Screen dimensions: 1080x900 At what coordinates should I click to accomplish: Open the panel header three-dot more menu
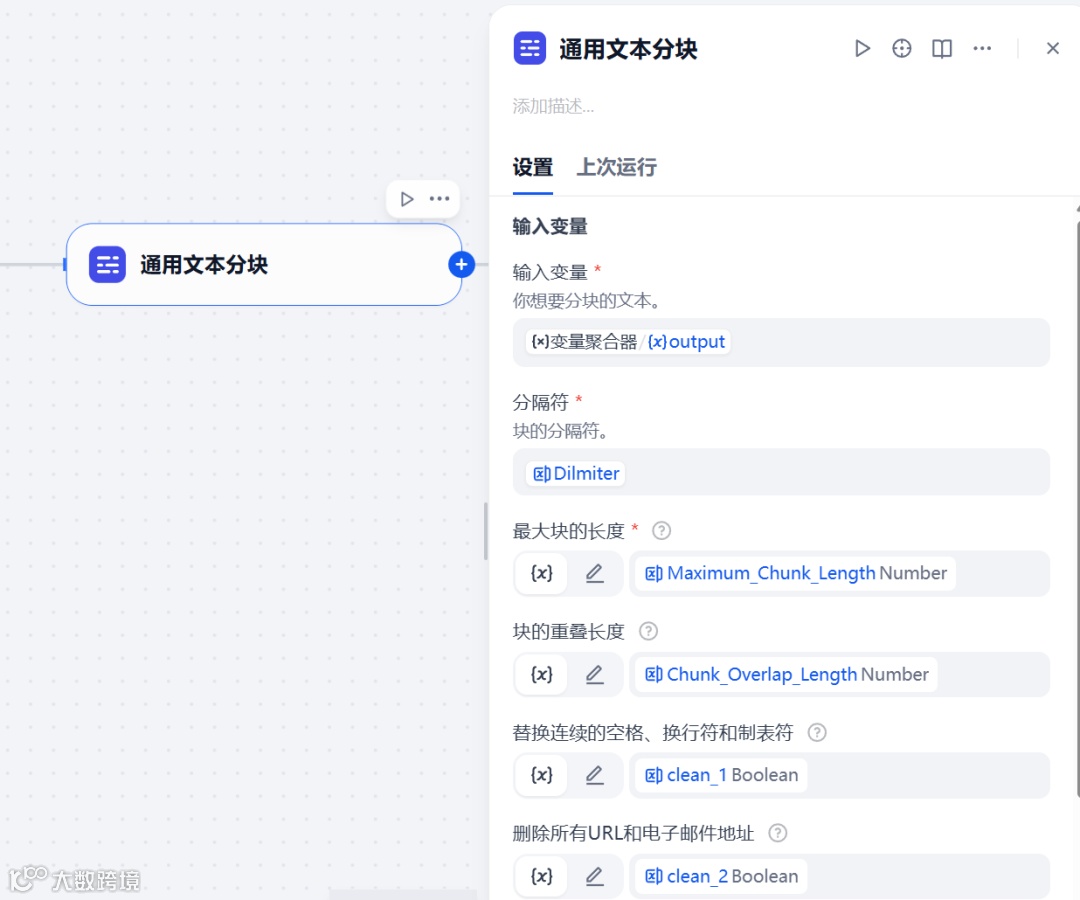[982, 48]
